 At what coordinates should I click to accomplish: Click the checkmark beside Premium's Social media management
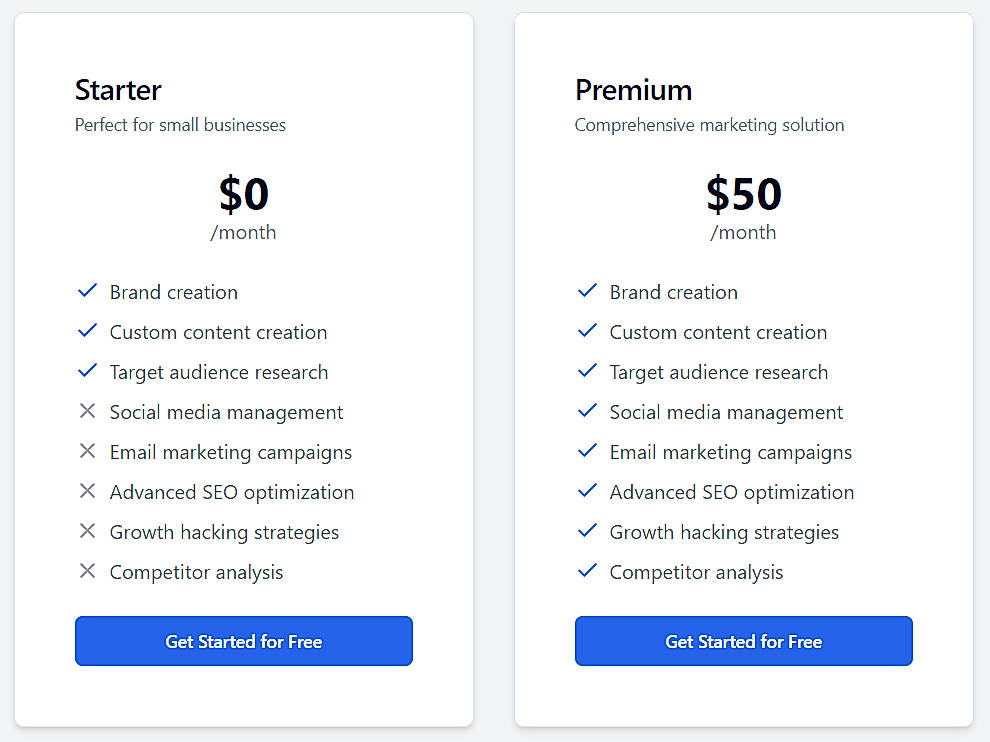tap(587, 411)
